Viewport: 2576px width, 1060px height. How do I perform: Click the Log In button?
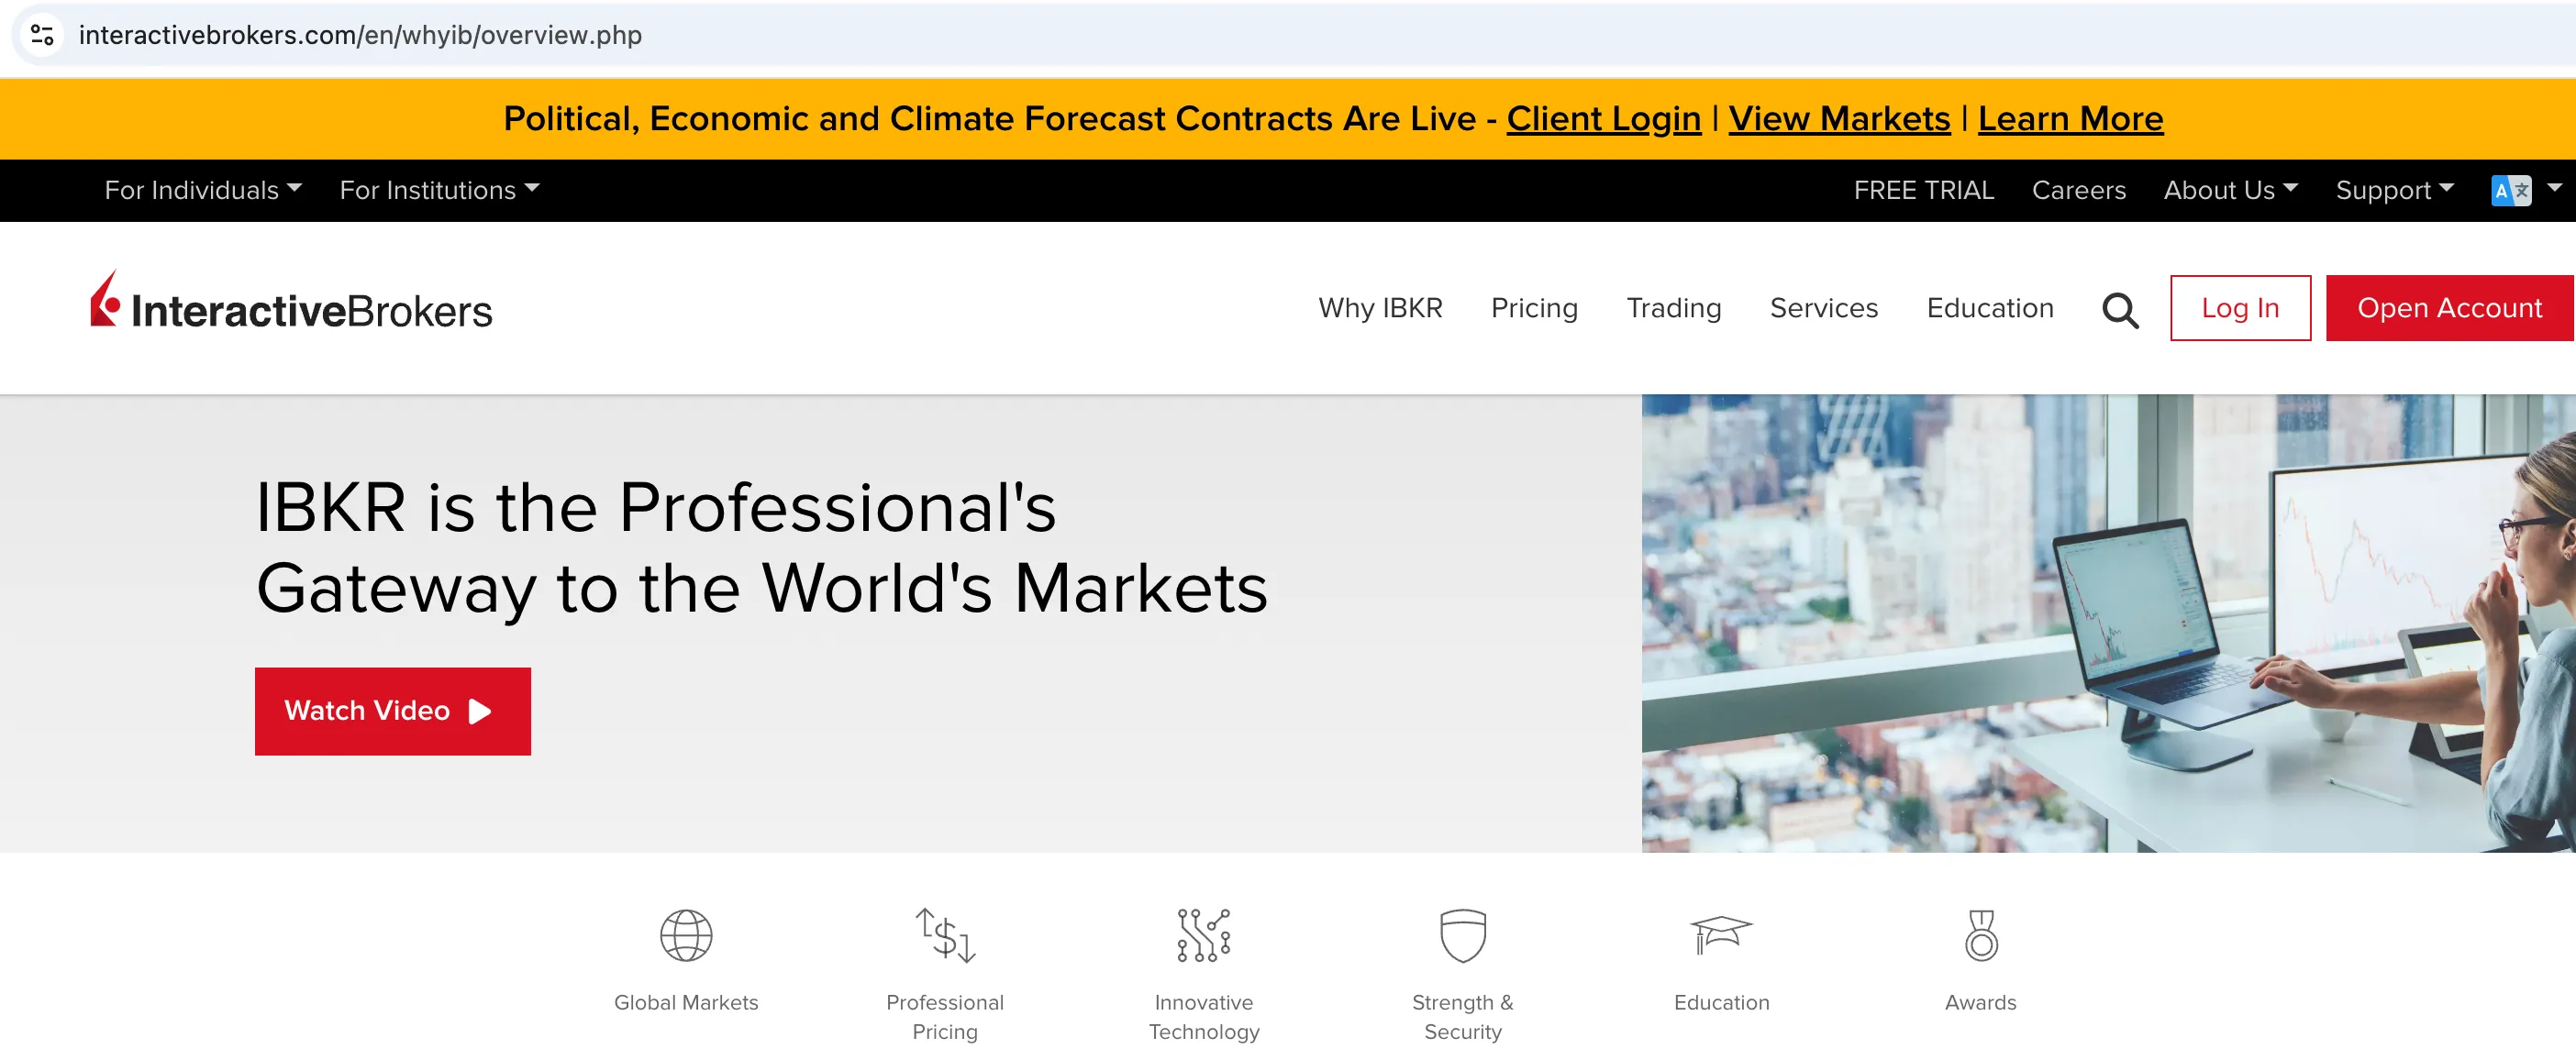[2239, 308]
